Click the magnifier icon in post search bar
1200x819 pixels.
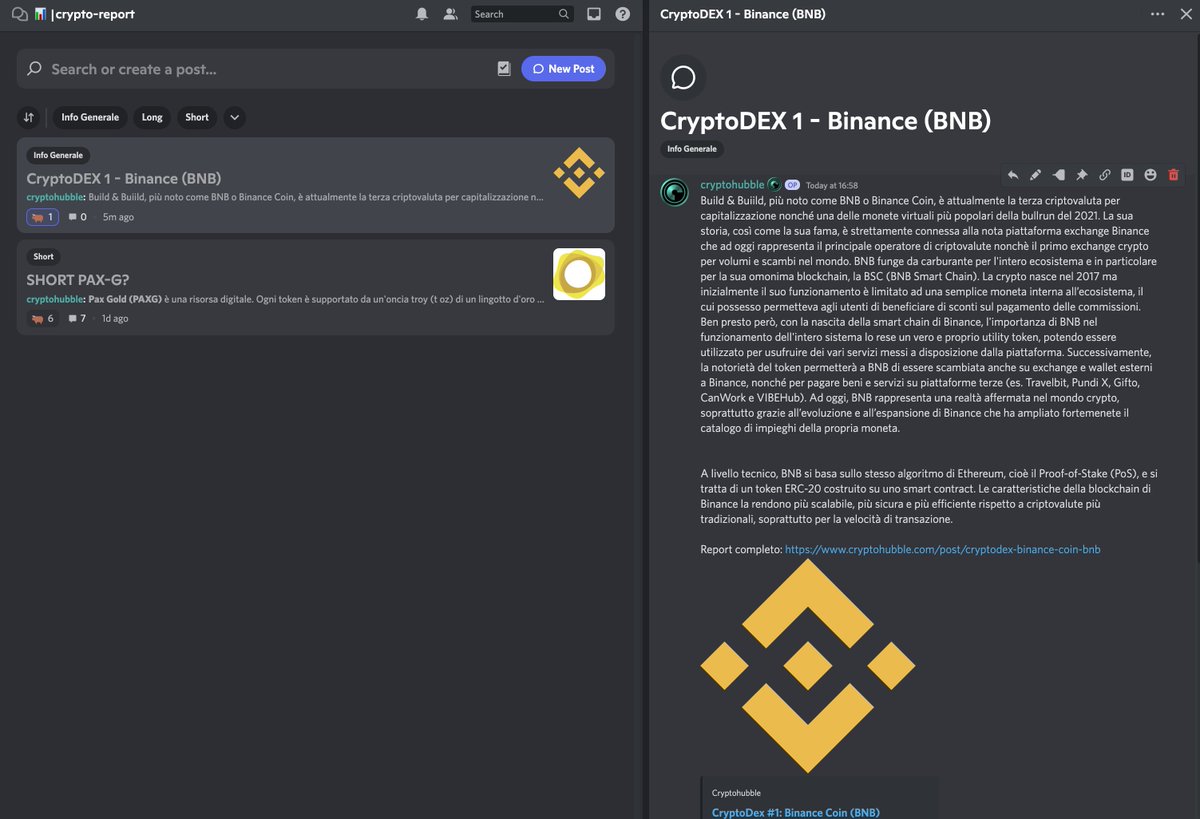coord(34,69)
